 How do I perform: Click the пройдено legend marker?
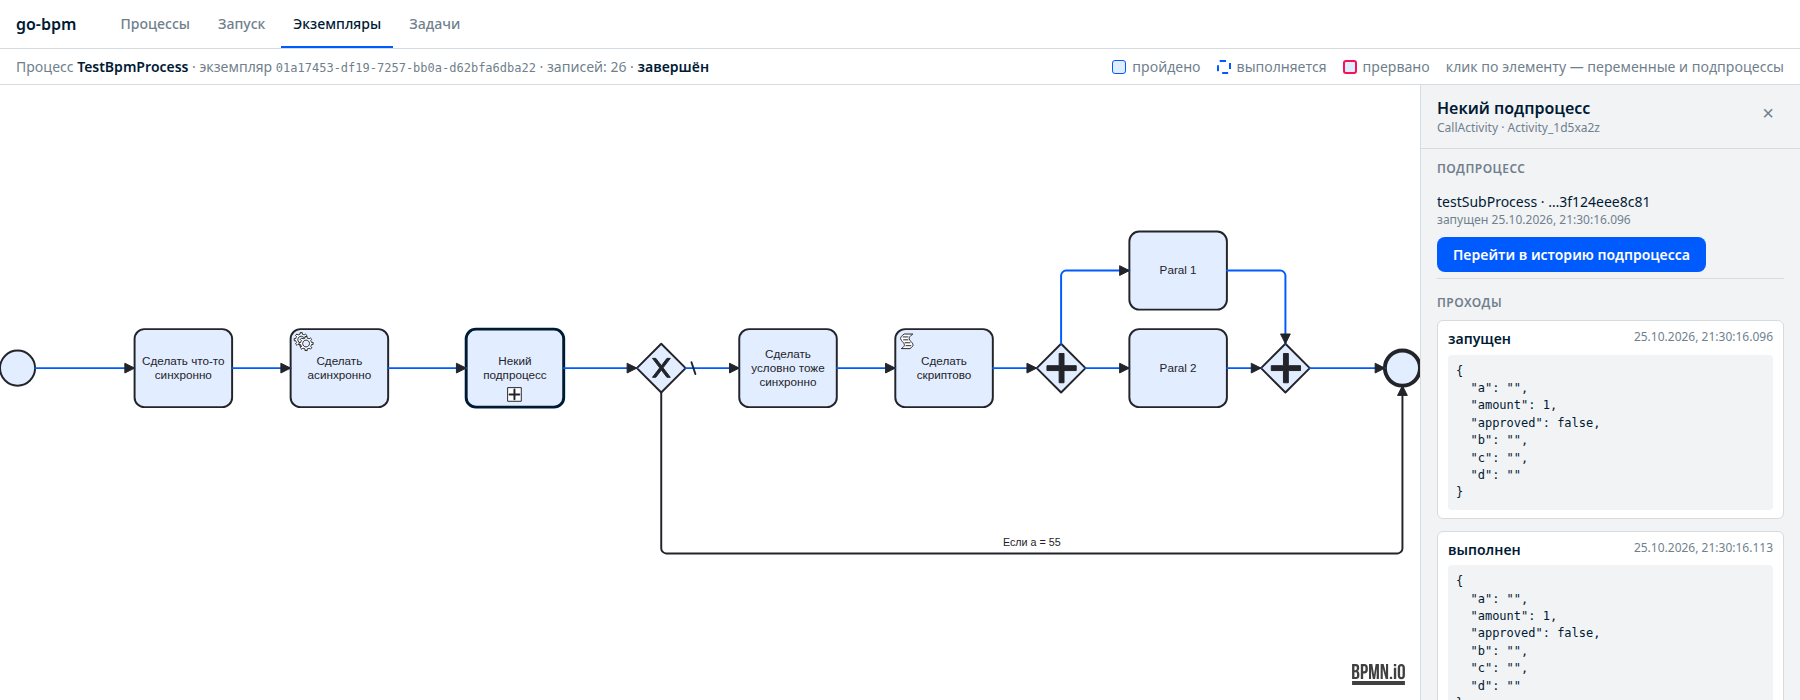[1119, 67]
